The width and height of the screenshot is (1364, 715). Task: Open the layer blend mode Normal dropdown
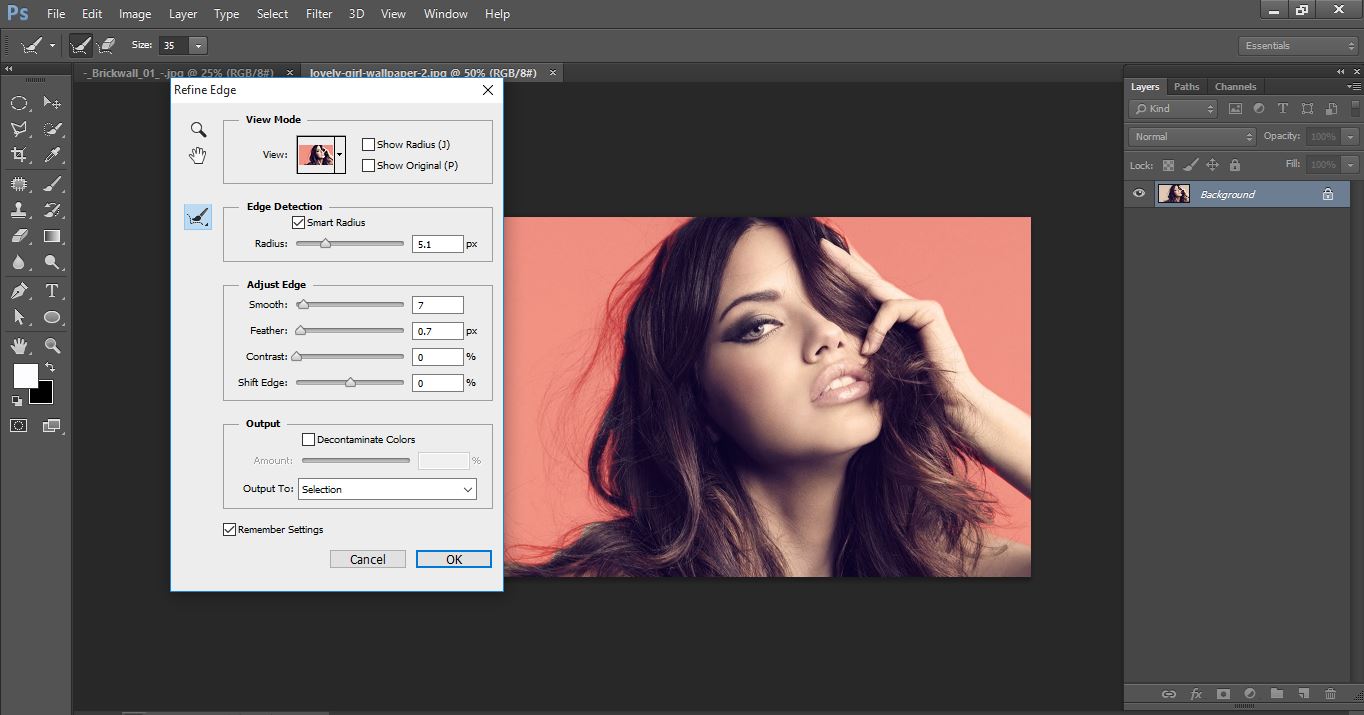(1190, 136)
